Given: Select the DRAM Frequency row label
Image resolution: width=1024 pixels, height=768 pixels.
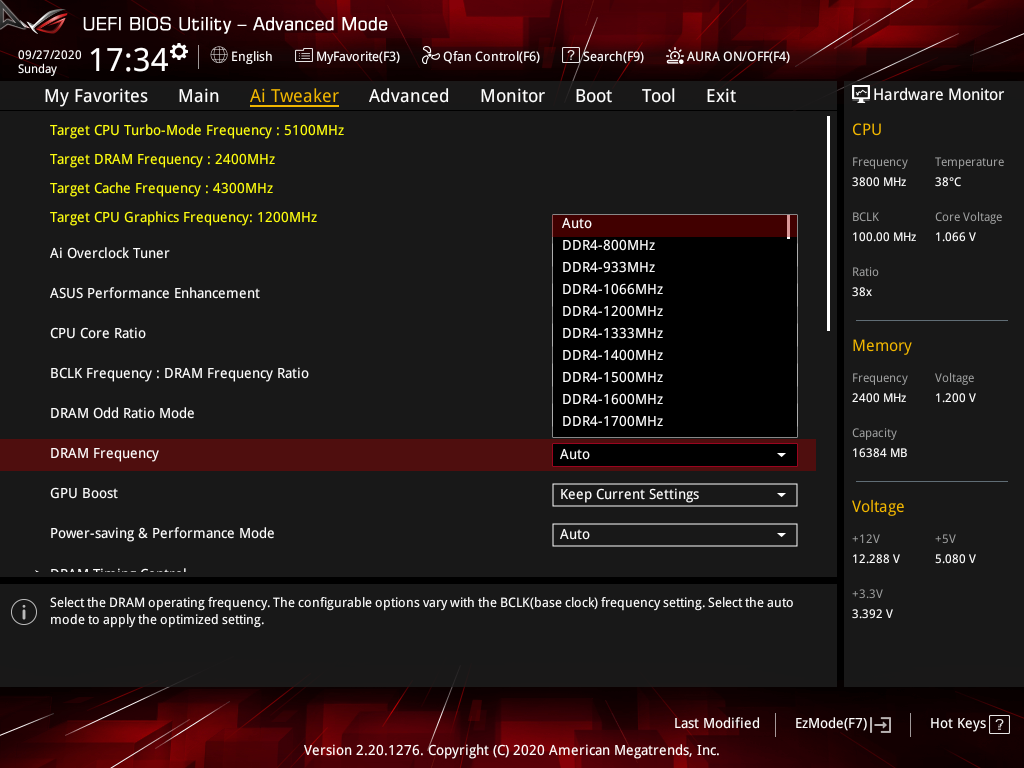Looking at the screenshot, I should (x=104, y=453).
